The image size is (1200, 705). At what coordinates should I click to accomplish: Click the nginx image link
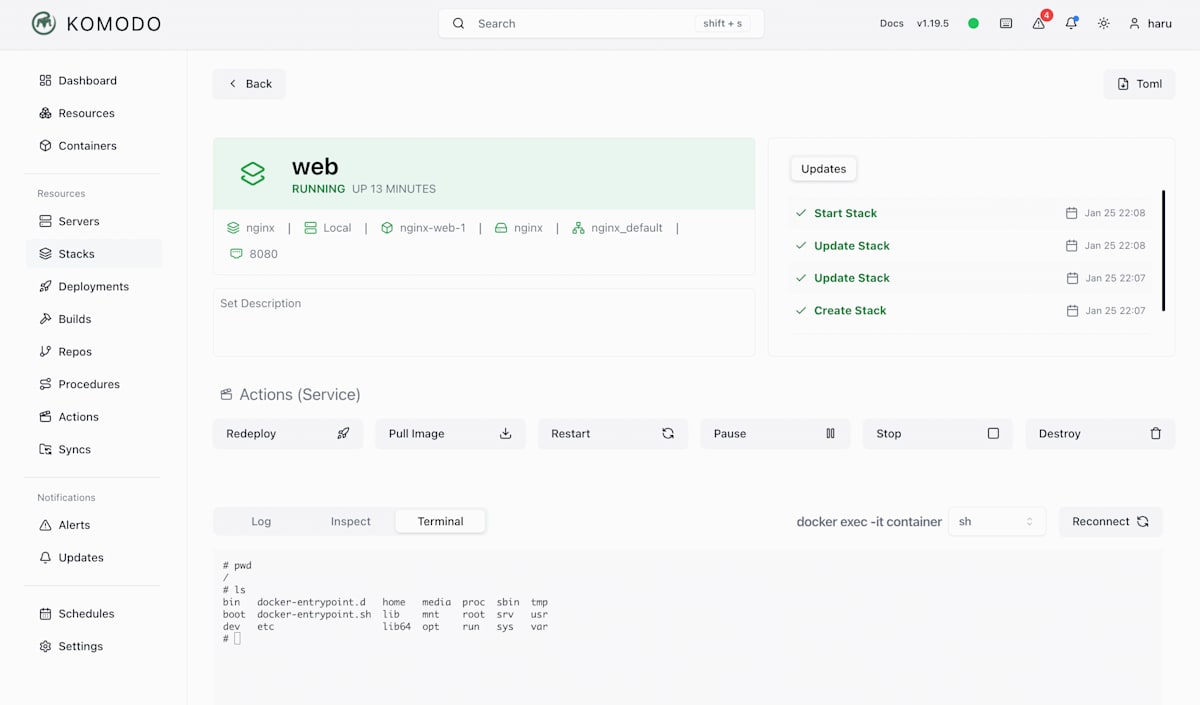point(519,228)
